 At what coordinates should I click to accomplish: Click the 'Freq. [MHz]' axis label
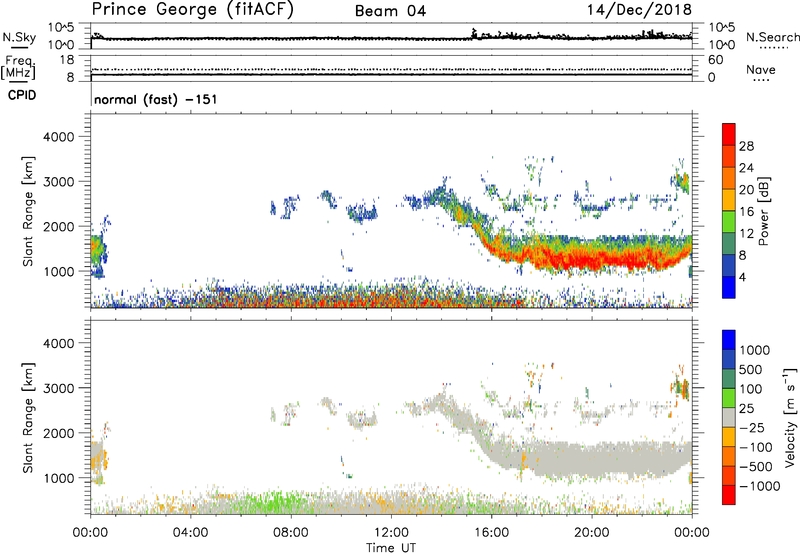pyautogui.click(x=18, y=67)
